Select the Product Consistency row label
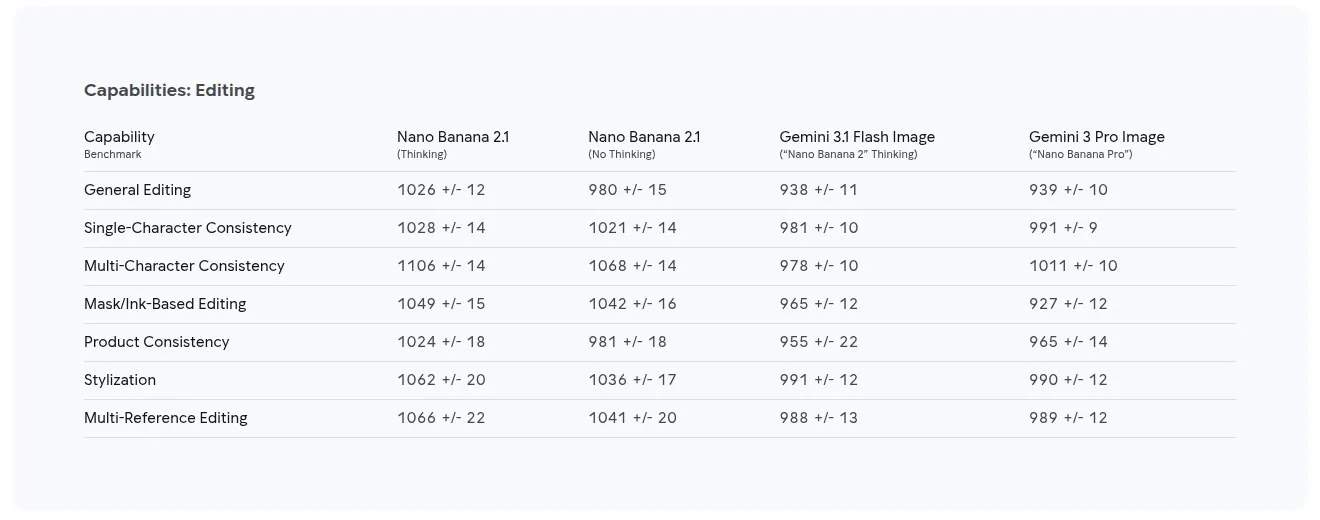The width and height of the screenshot is (1320, 520). pos(157,342)
